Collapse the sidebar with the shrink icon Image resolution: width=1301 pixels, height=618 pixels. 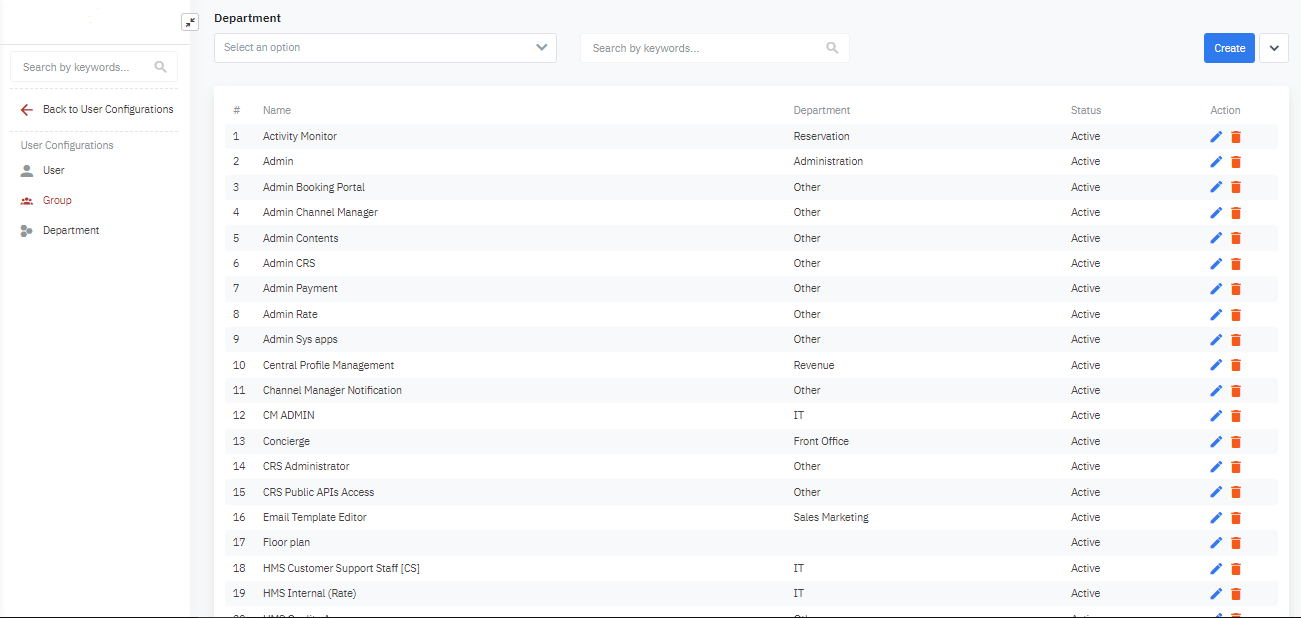click(190, 22)
